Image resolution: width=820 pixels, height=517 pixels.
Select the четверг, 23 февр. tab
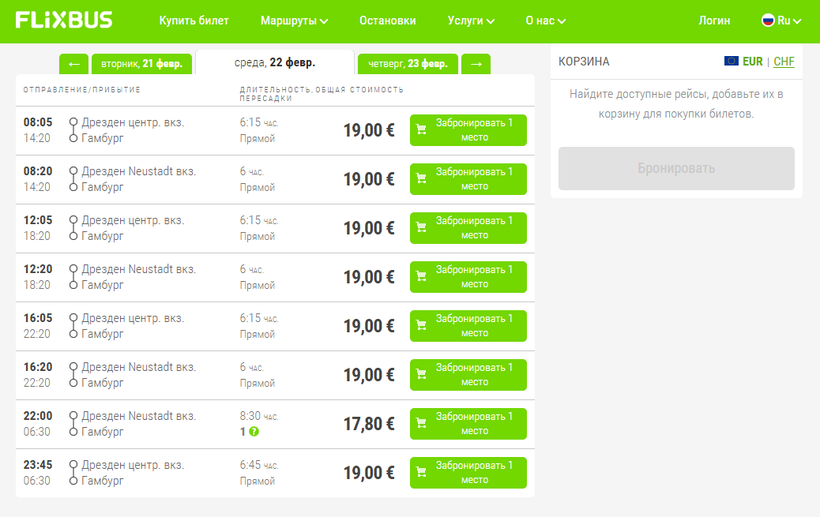point(407,64)
